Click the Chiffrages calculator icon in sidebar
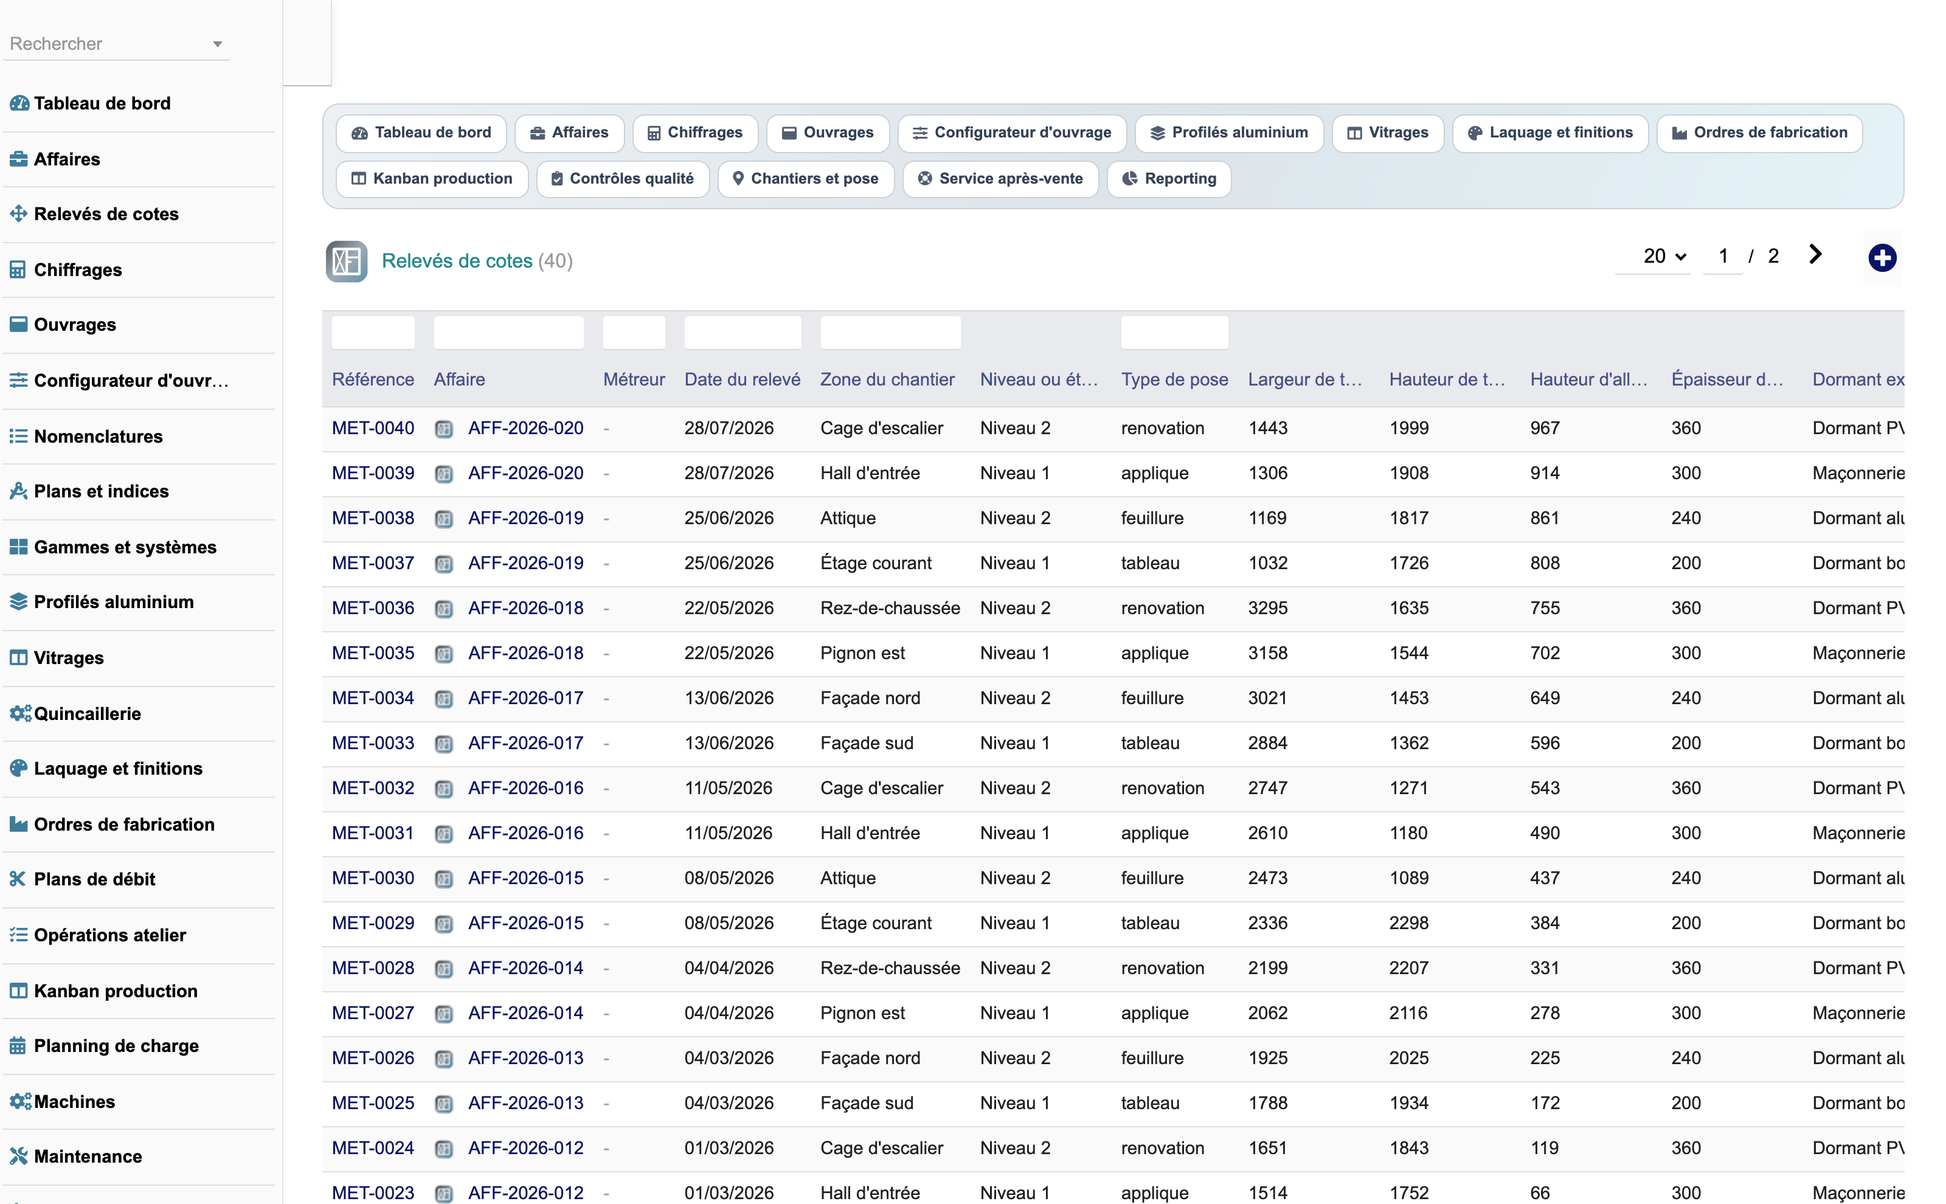 (19, 270)
